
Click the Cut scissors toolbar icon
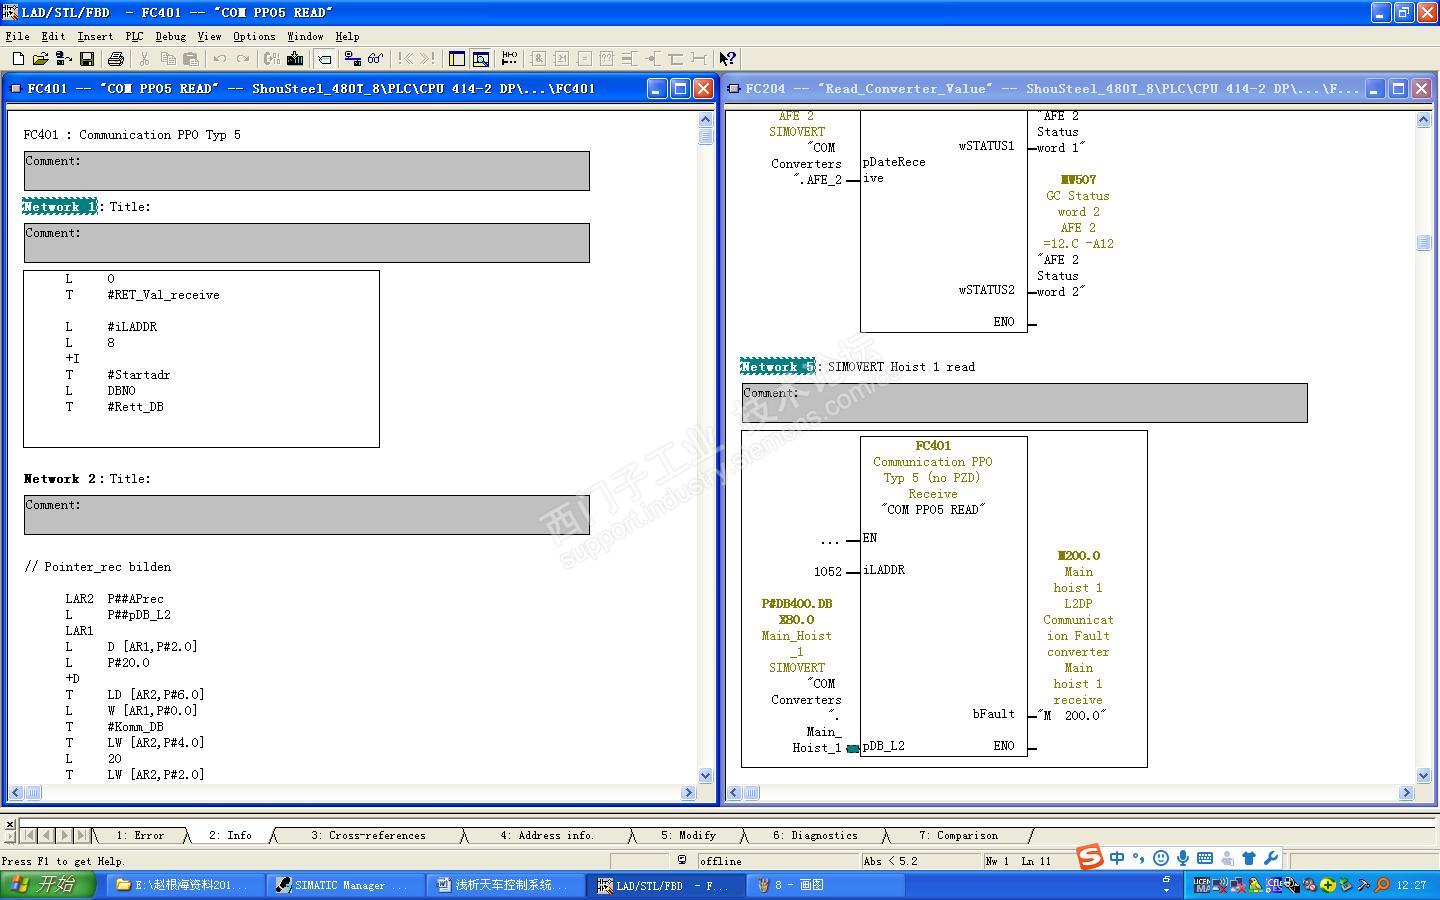point(145,59)
